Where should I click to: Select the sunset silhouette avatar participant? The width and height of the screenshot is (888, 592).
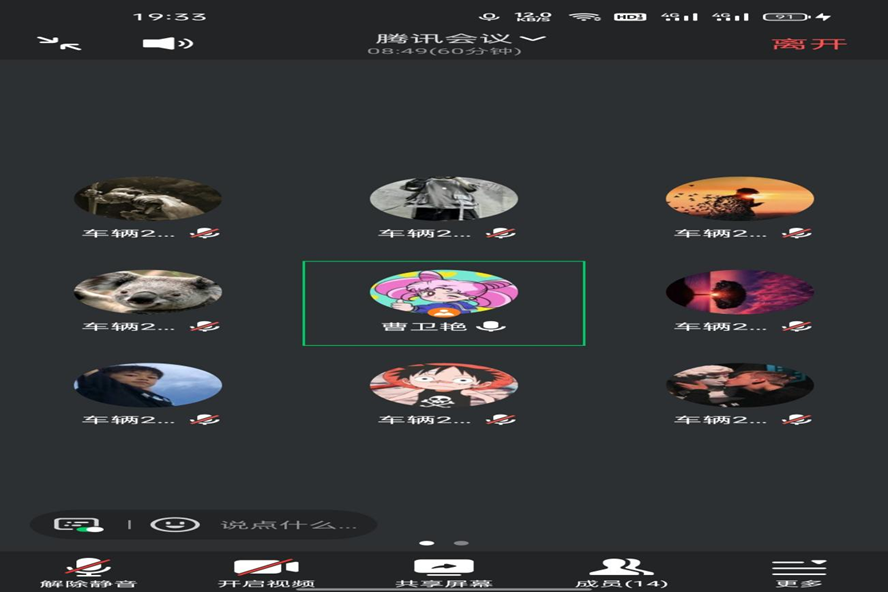[739, 198]
